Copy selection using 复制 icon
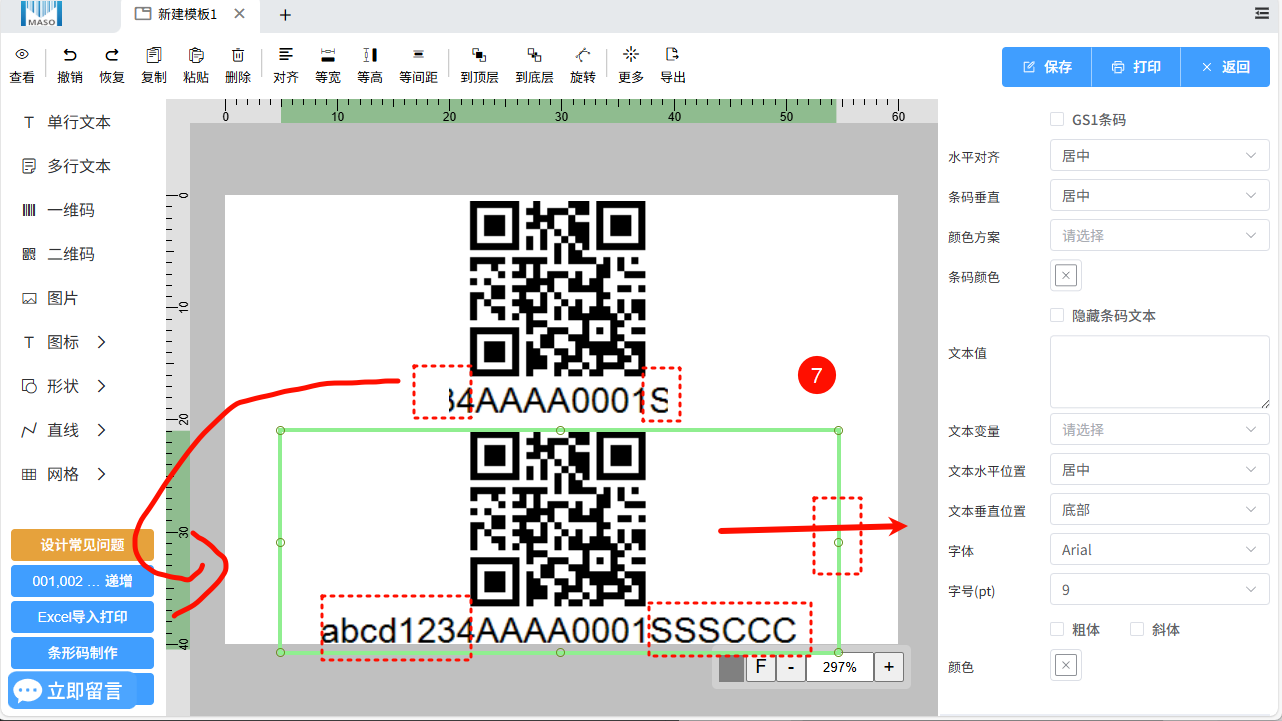Viewport: 1282px width, 721px height. pos(154,55)
